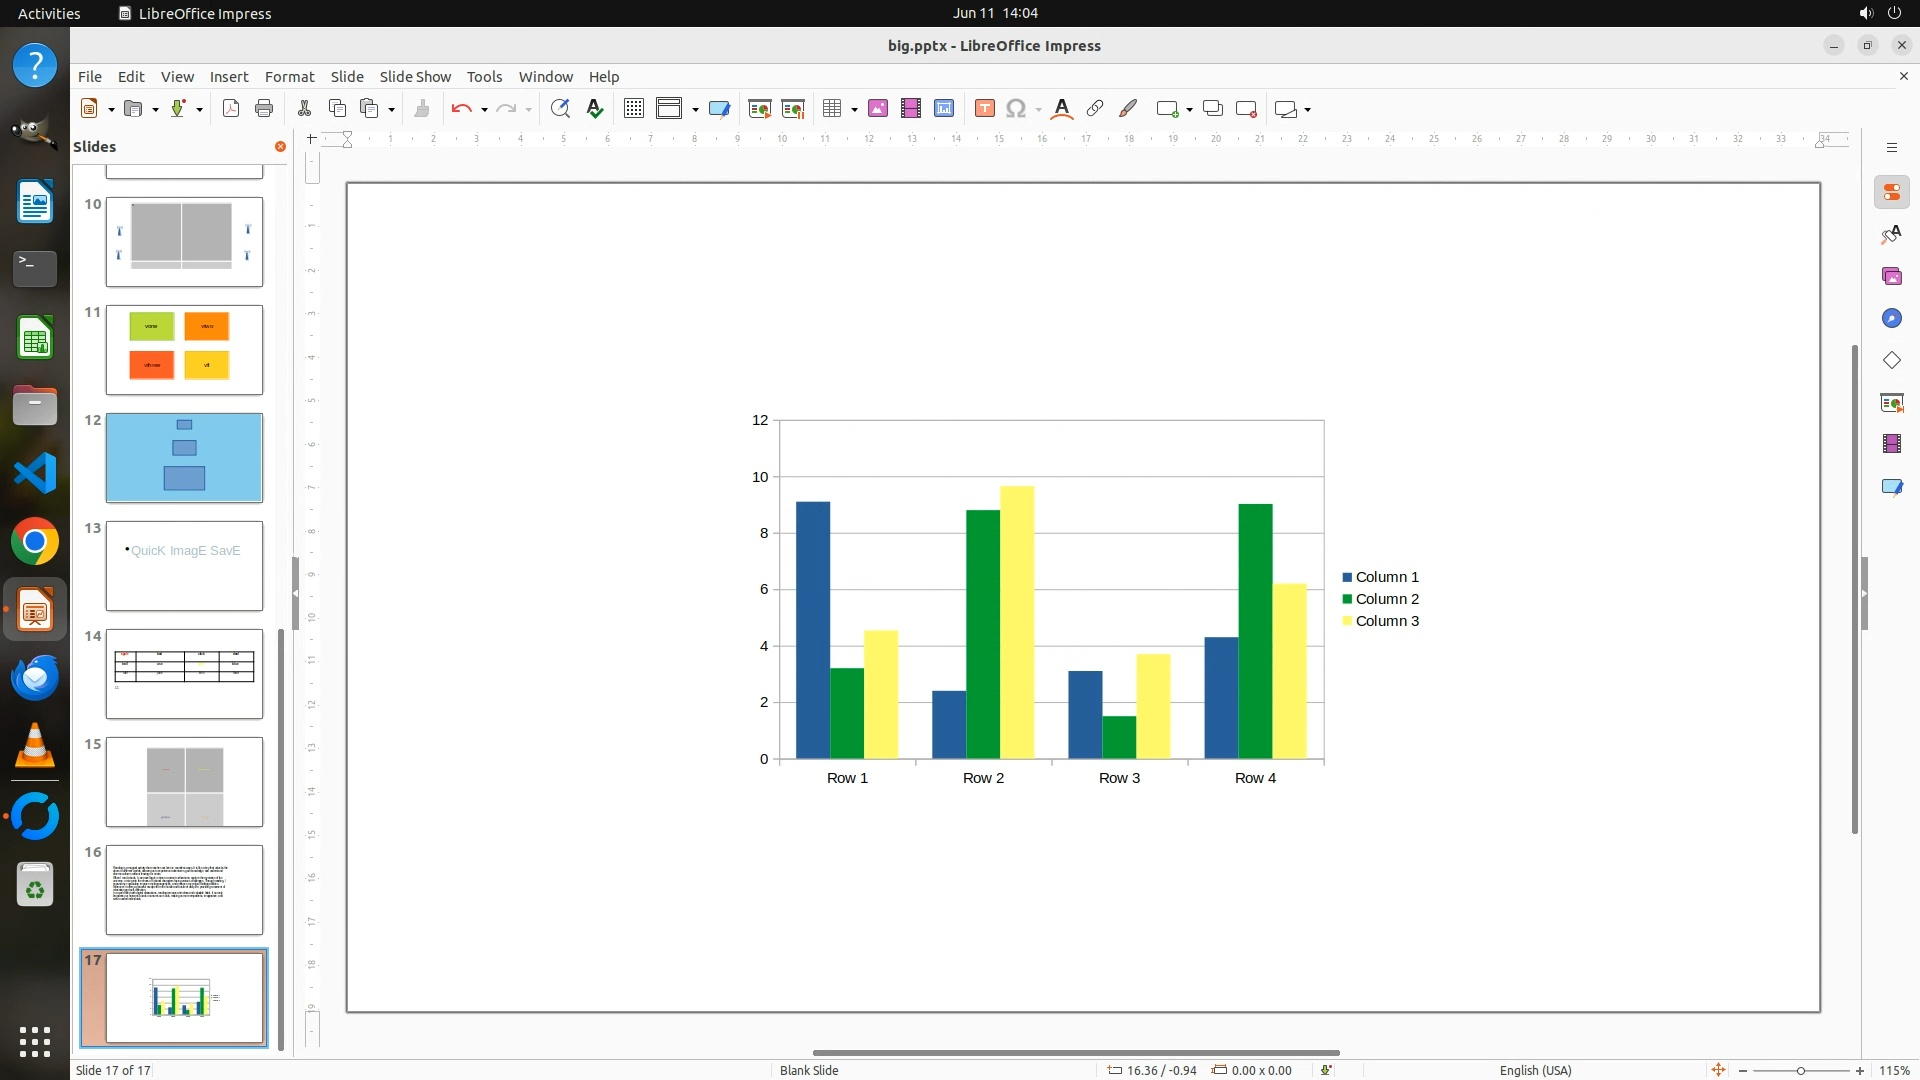Expand the Display Views dropdown arrow
1920x1080 pixels.
[x=695, y=109]
